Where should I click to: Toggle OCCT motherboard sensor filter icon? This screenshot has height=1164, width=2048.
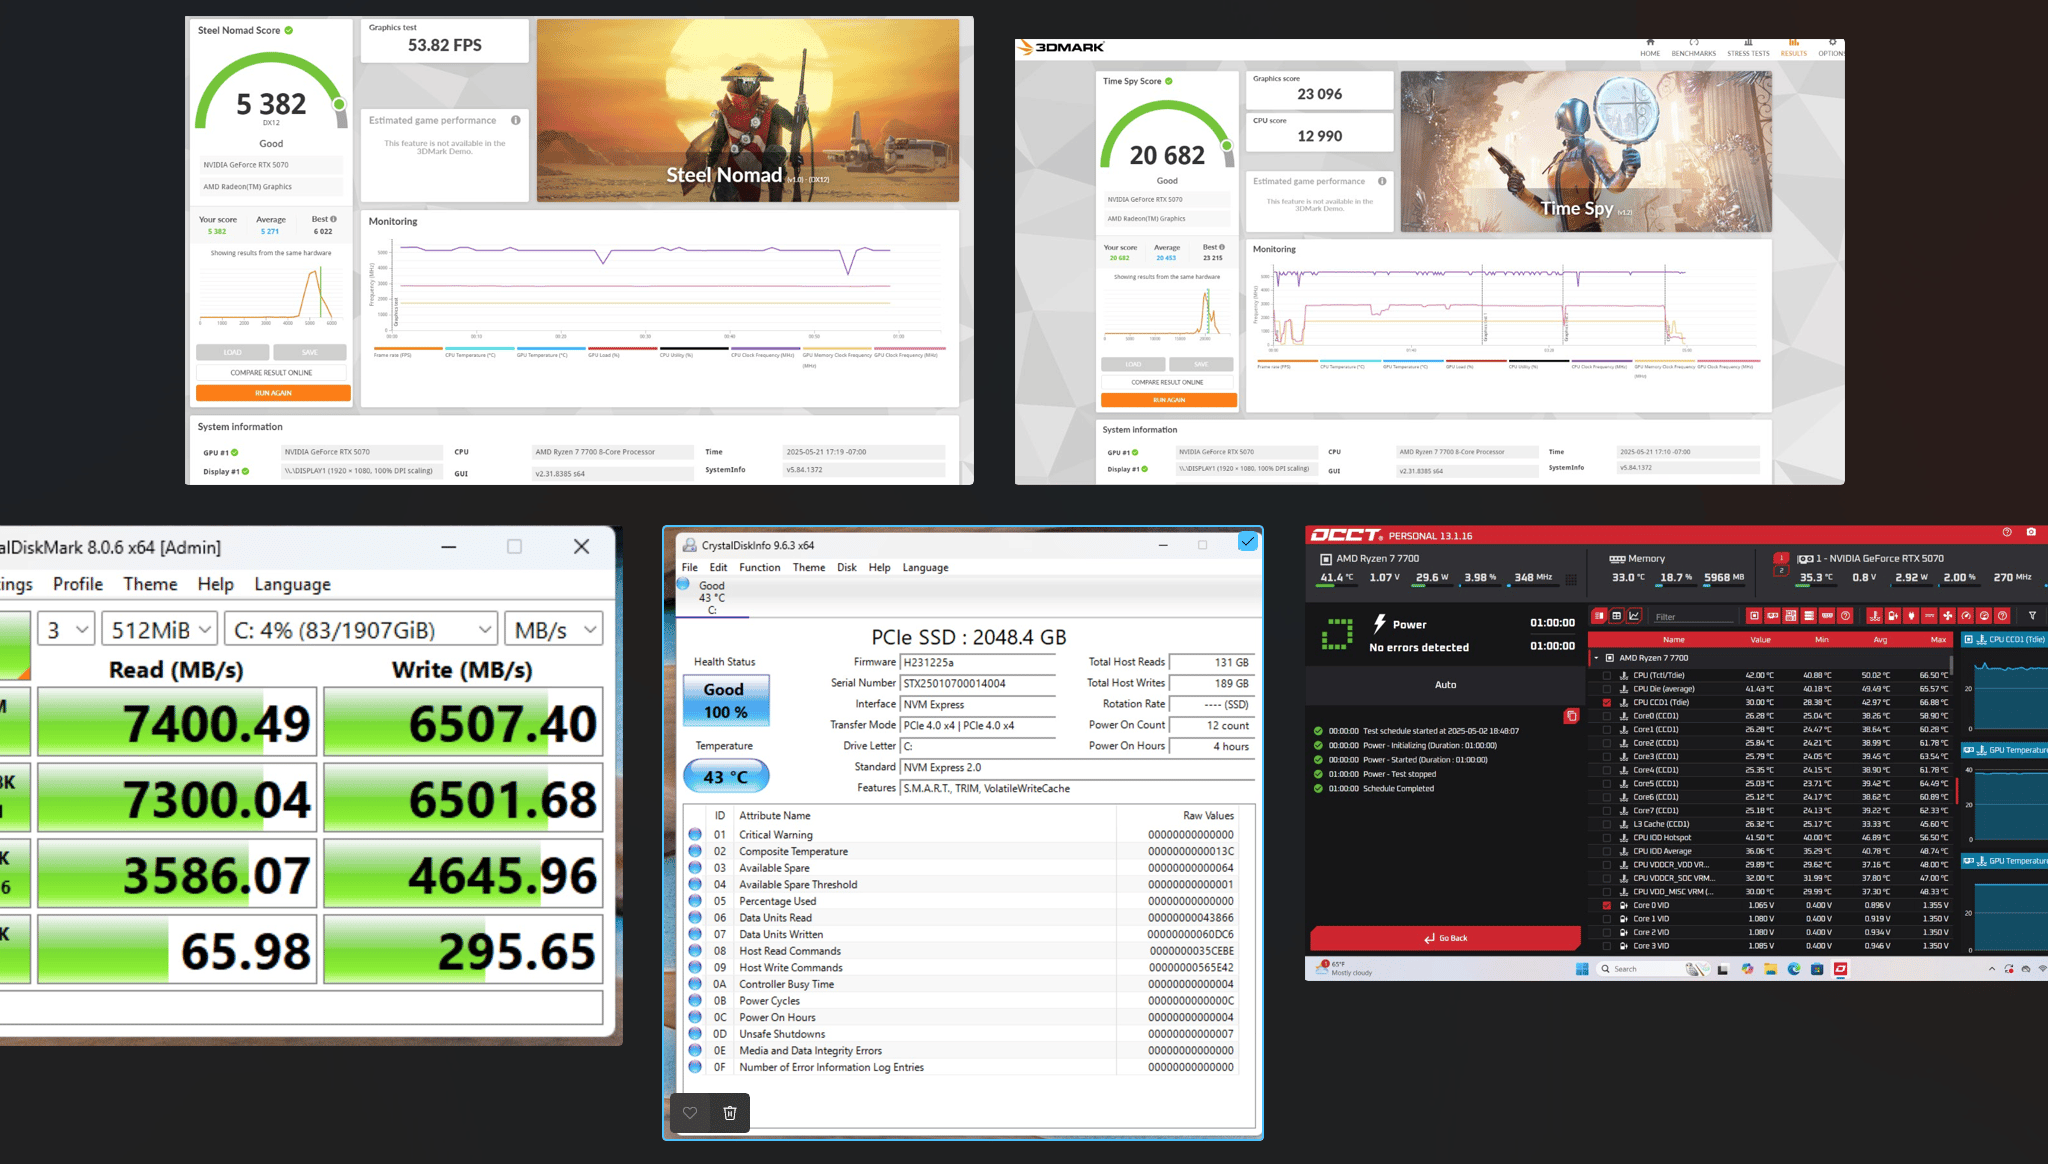(1790, 616)
